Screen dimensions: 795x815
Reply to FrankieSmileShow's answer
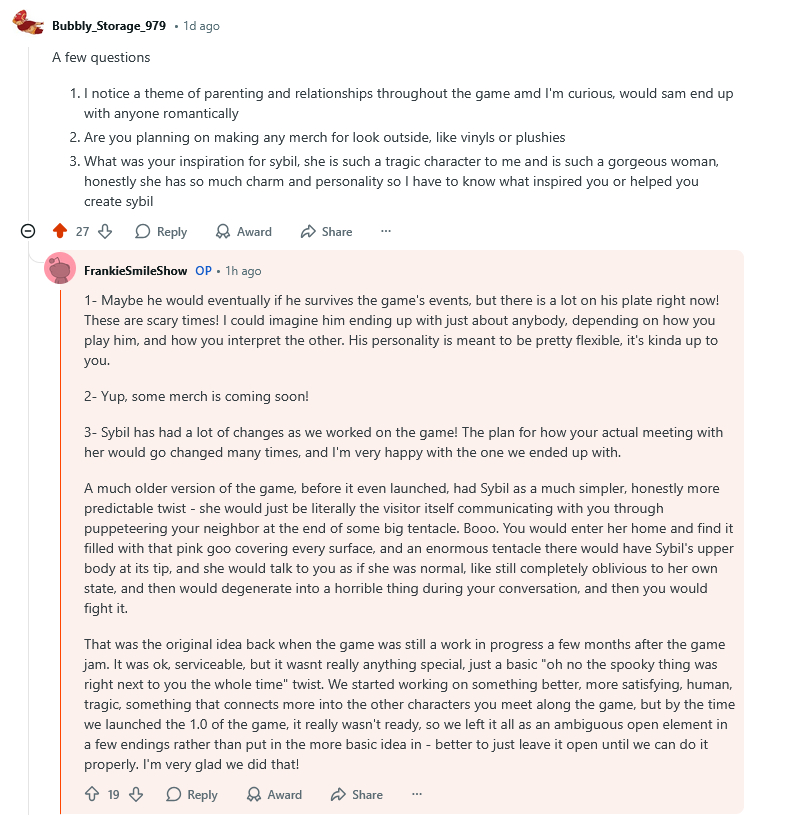click(191, 794)
